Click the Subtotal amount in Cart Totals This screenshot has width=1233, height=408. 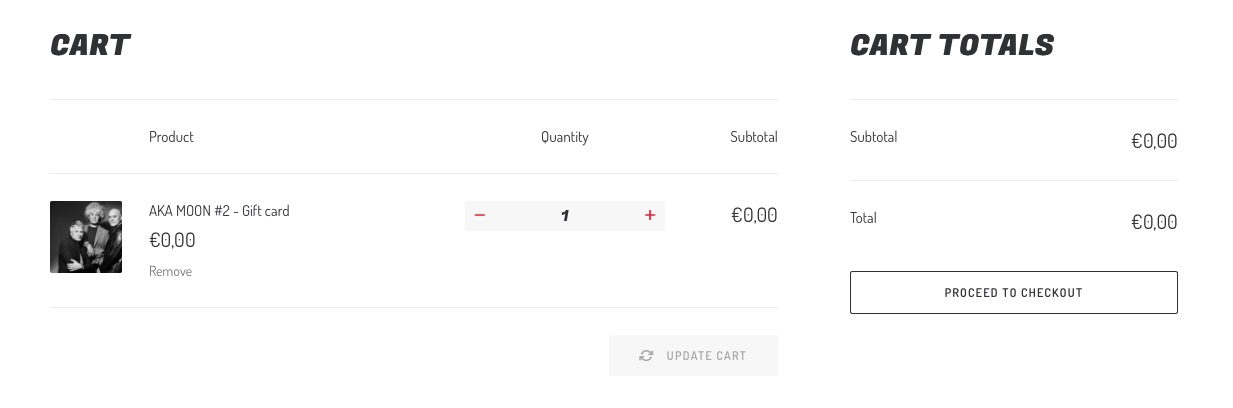[x=1153, y=141]
